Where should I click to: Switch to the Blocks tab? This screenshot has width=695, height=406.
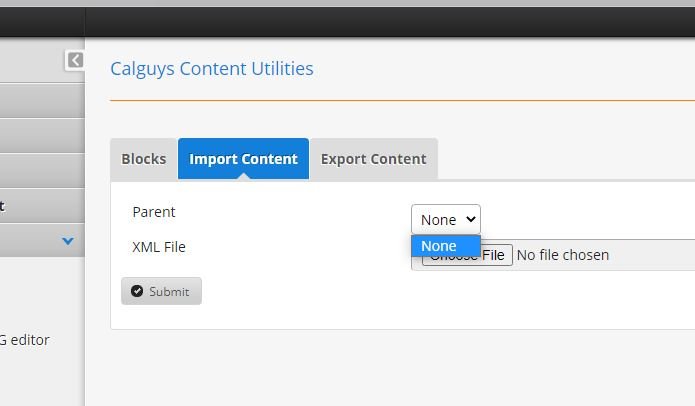pyautogui.click(x=144, y=159)
